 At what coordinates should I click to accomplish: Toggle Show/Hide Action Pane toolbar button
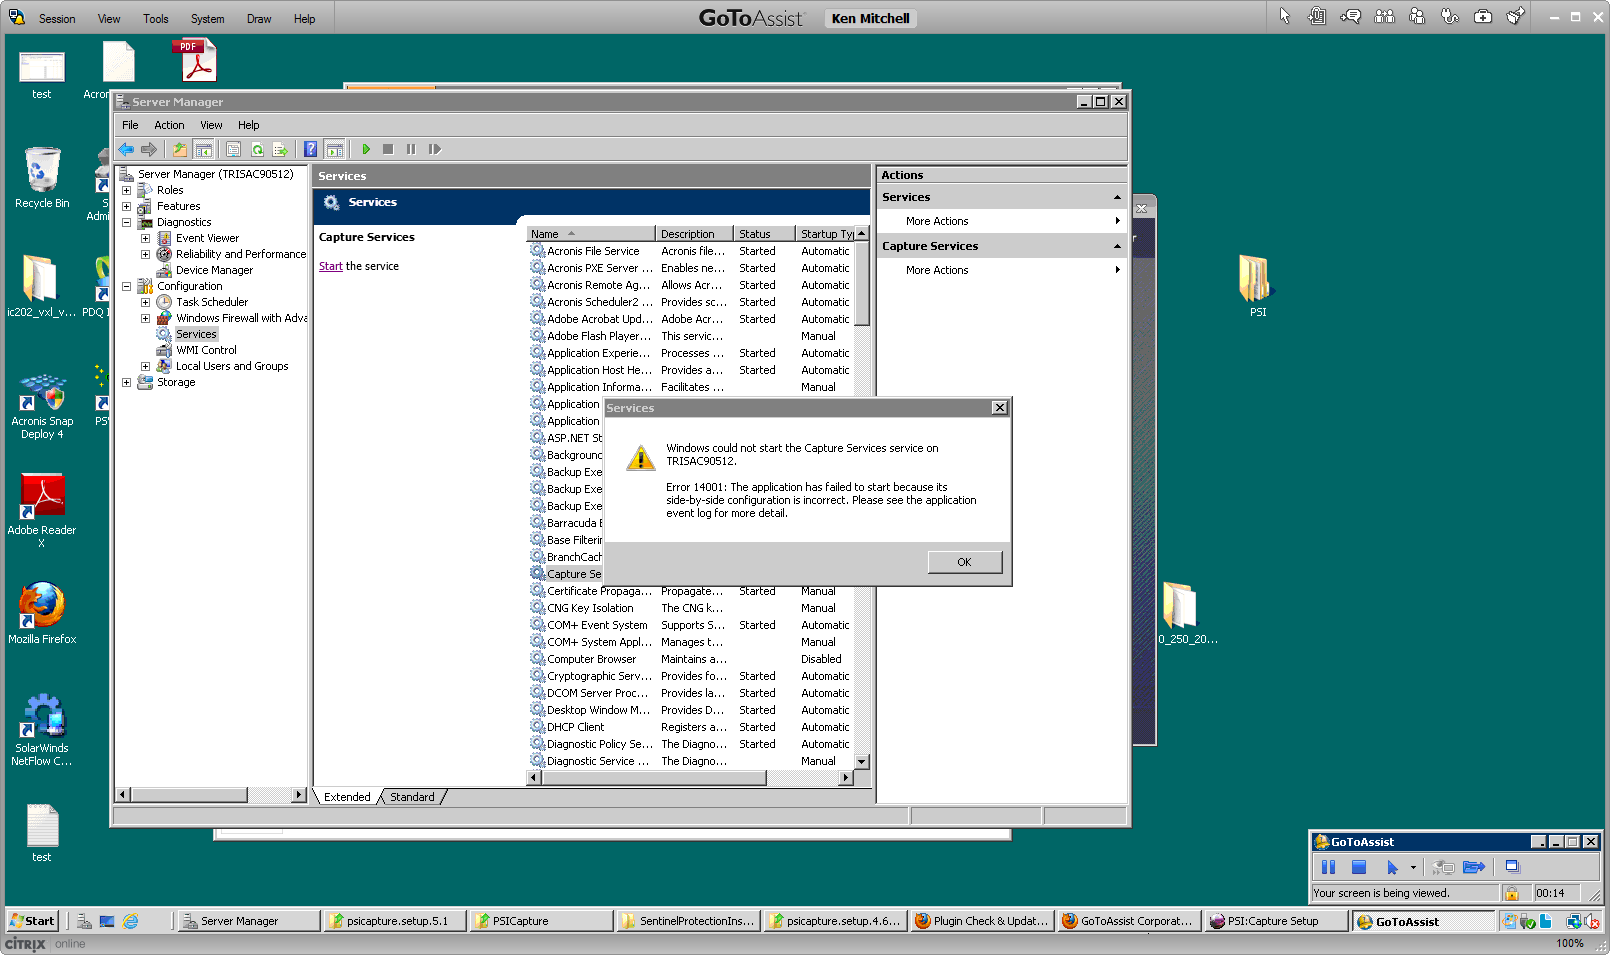point(335,149)
